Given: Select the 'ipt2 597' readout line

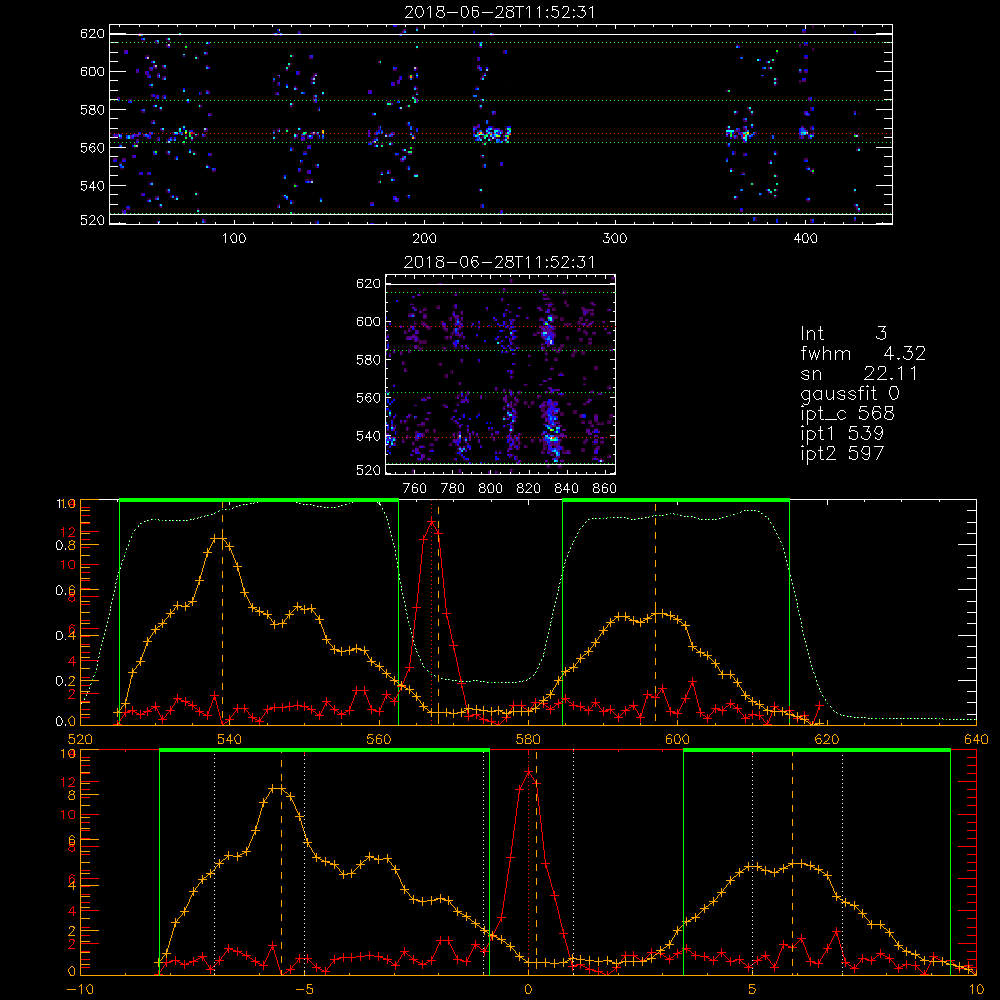Looking at the screenshot, I should 842,453.
